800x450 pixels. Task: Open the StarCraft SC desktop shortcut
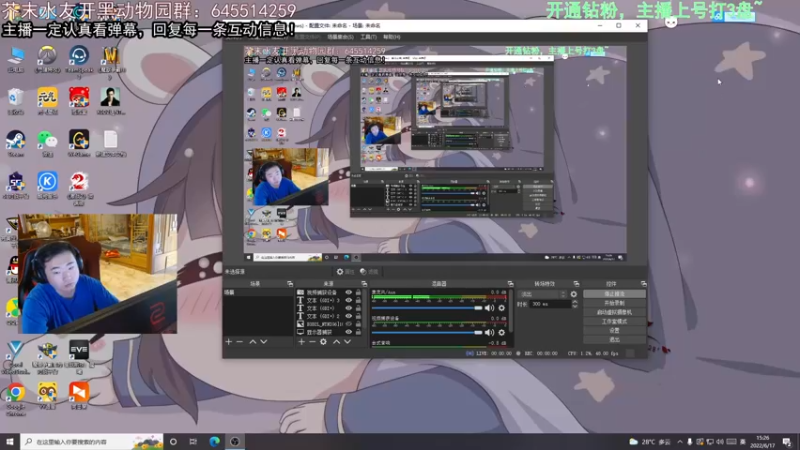16,184
